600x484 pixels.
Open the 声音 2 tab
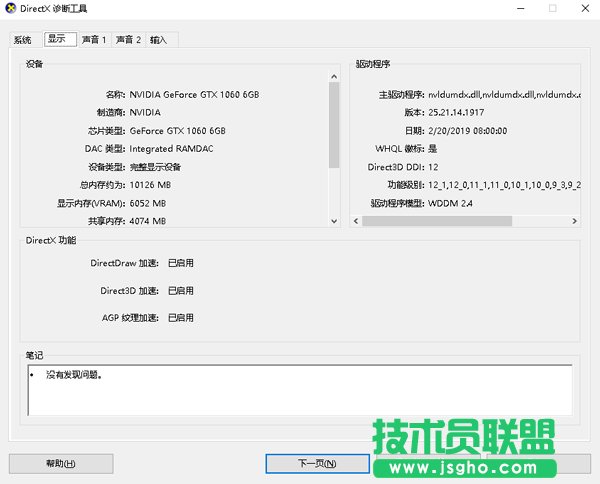tap(128, 40)
